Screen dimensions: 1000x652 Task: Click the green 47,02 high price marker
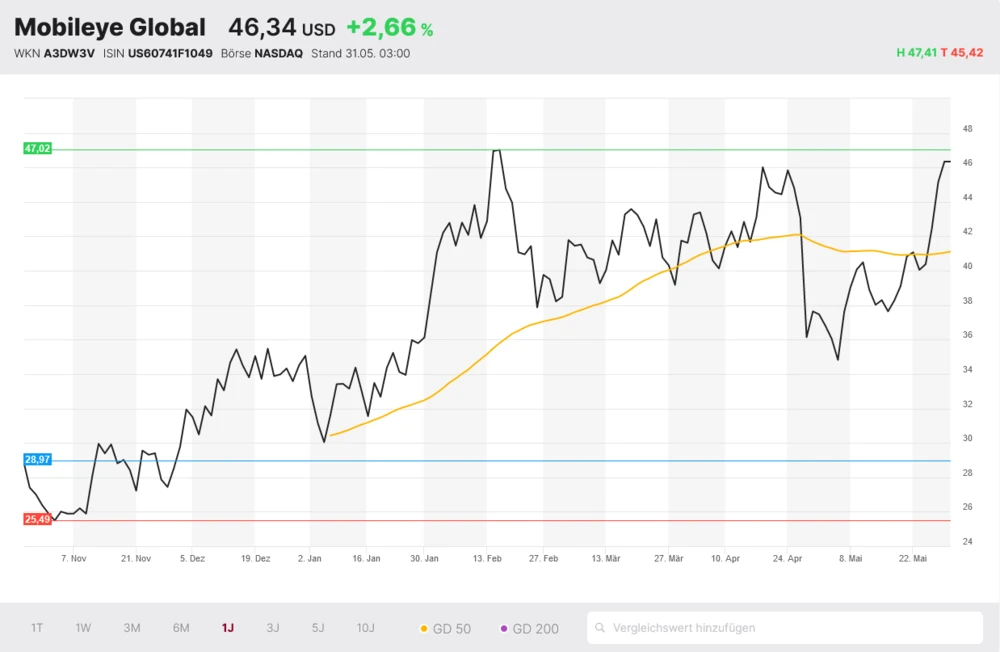click(37, 148)
